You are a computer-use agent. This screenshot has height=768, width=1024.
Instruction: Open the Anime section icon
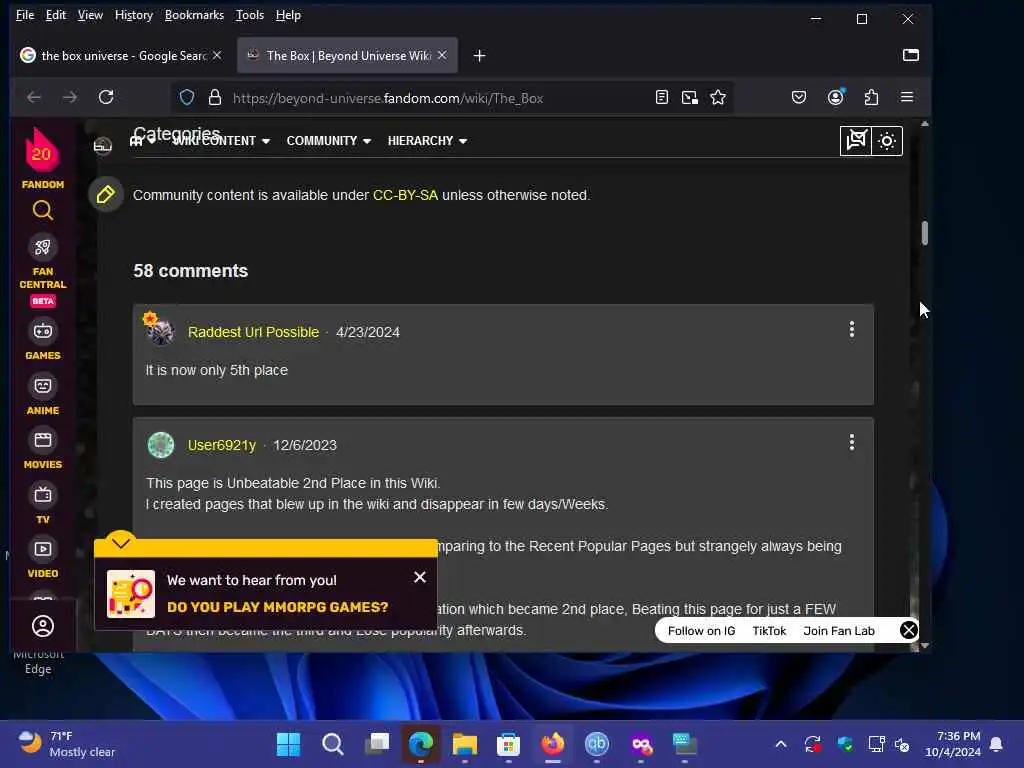(x=42, y=386)
